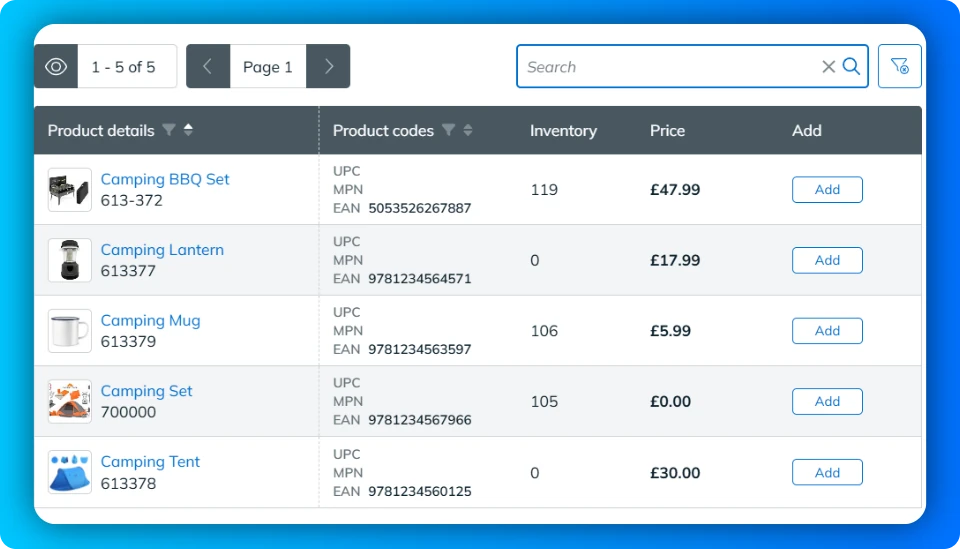The image size is (960, 549).
Task: Select EAN code 5053526267887
Action: tap(419, 208)
